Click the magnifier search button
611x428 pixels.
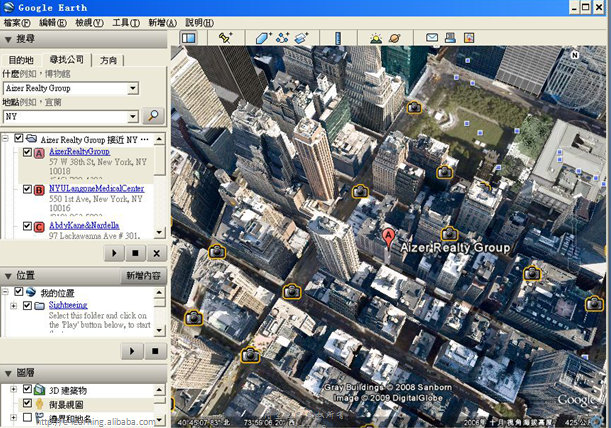point(153,116)
